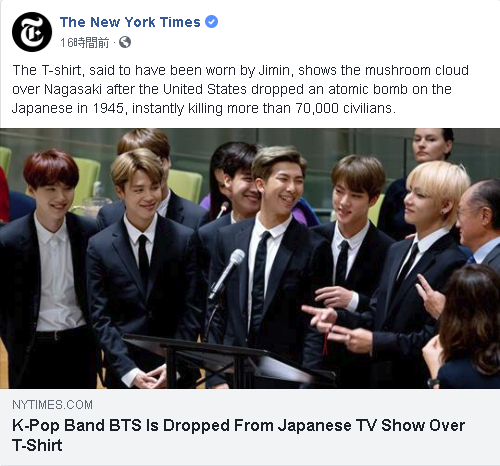The image size is (500, 466).
Task: Click the green chair in photo background
Action: click(185, 185)
